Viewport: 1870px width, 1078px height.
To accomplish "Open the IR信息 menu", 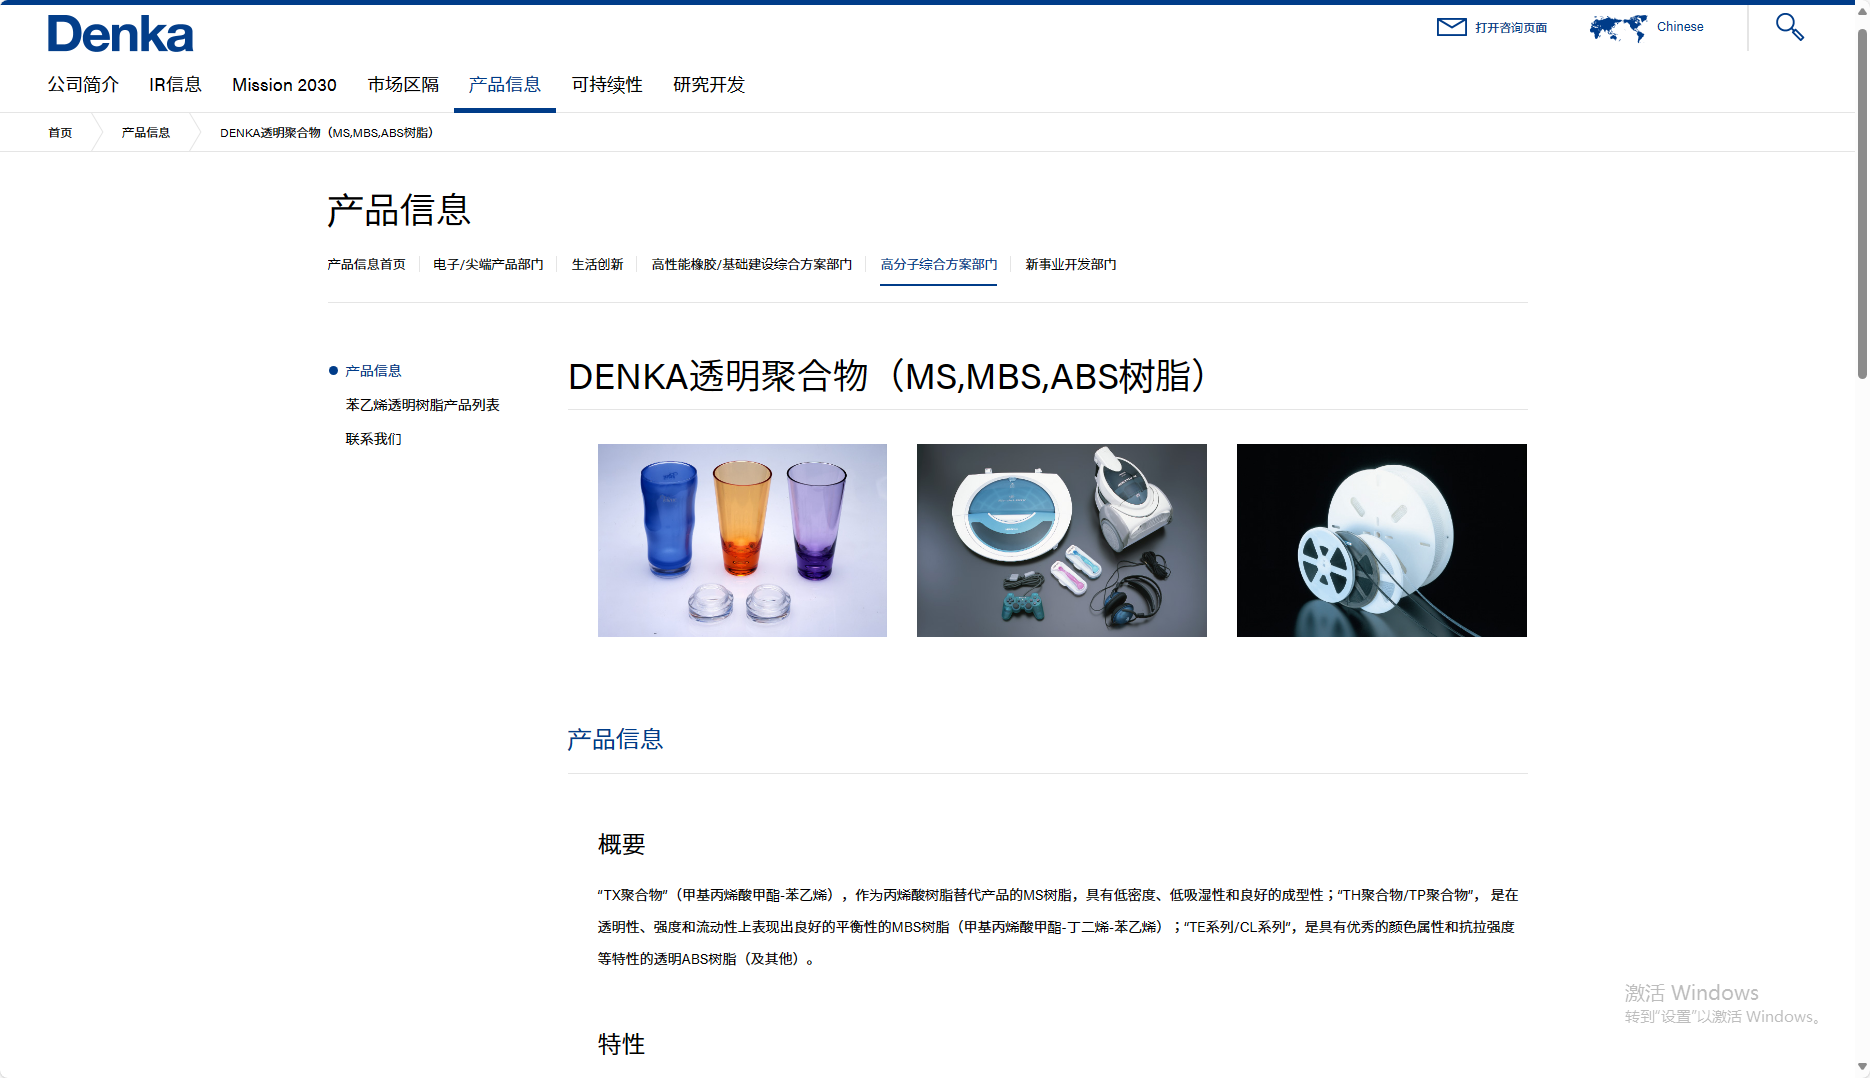I will tap(175, 85).
